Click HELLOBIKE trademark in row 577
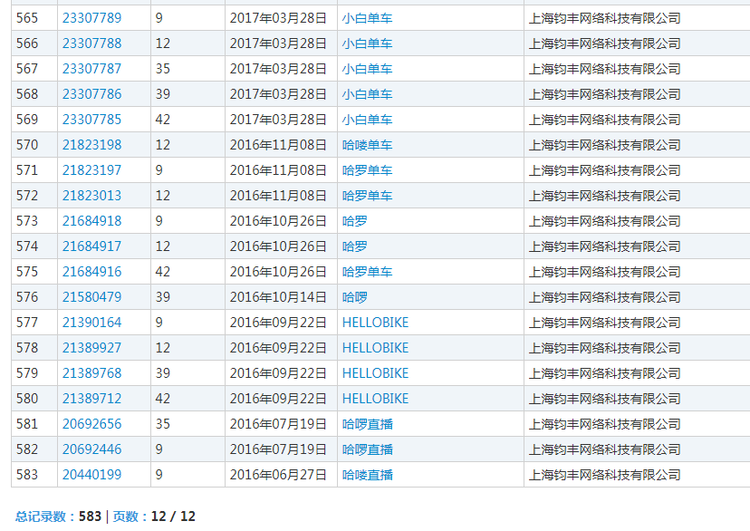 [375, 322]
